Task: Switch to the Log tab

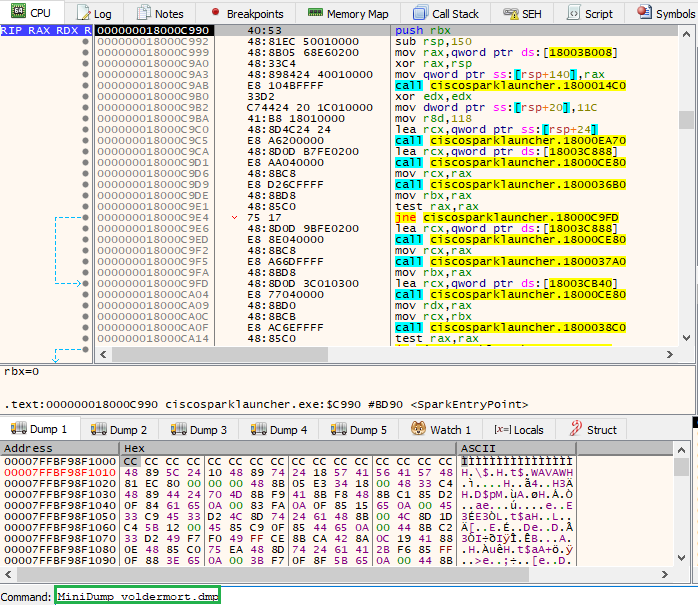Action: [x=94, y=14]
